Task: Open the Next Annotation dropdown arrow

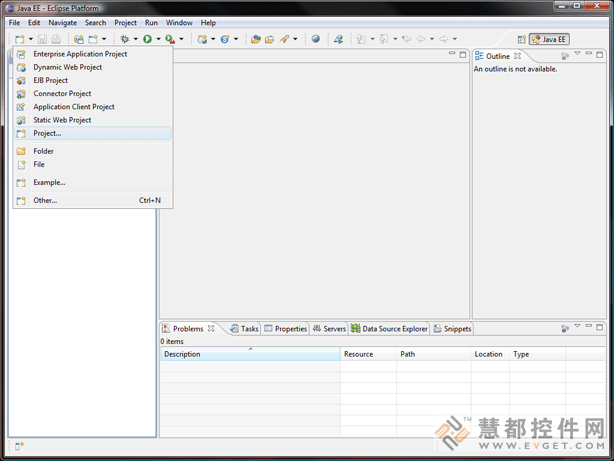Action: point(372,39)
